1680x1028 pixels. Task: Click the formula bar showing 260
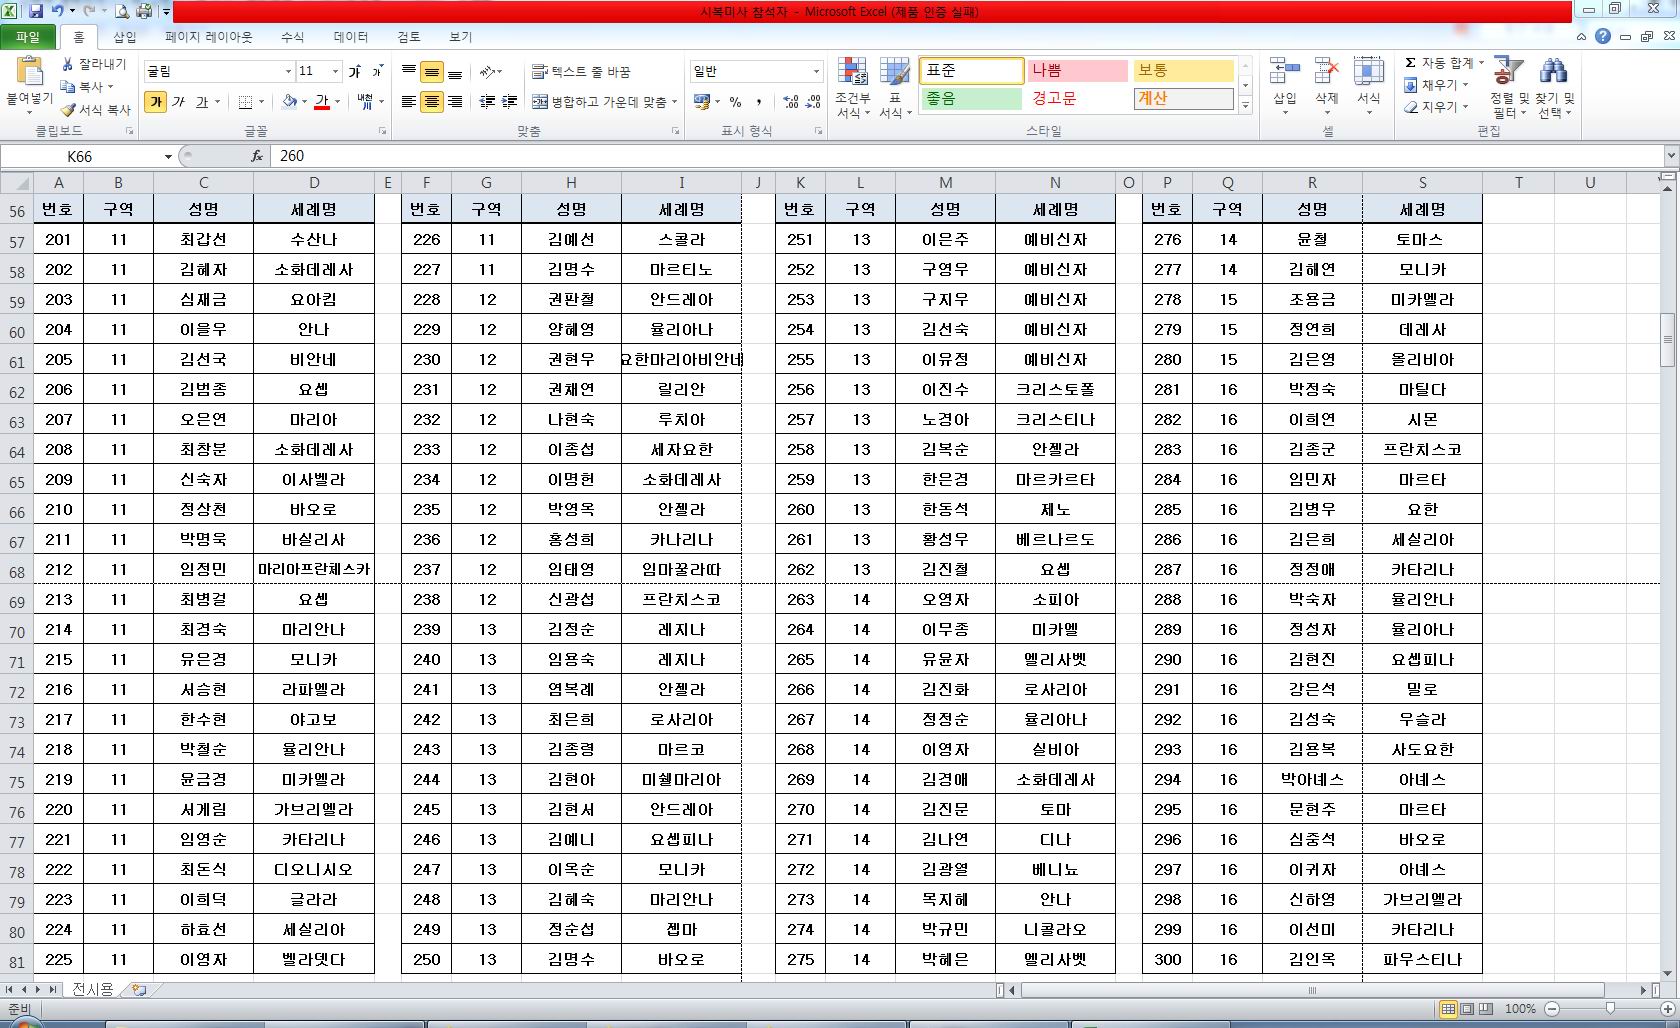tap(968, 156)
